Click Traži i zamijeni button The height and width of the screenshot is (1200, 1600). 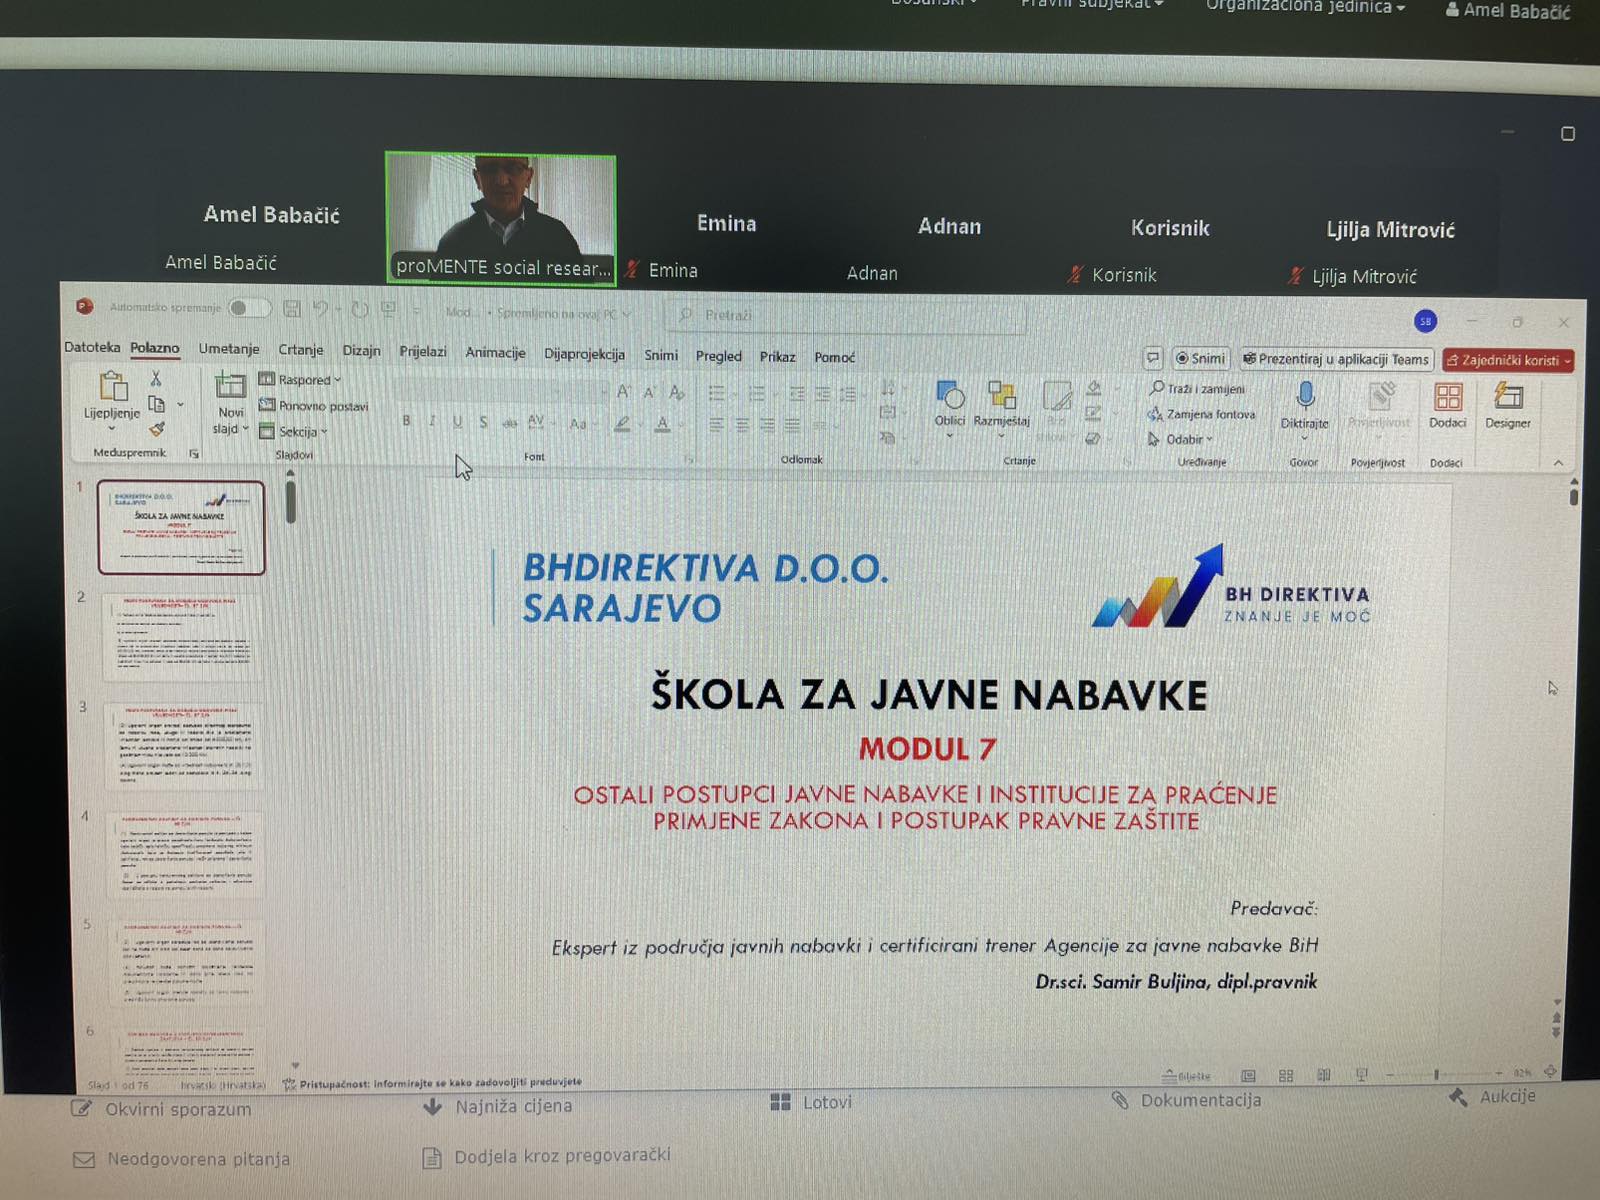point(1198,388)
